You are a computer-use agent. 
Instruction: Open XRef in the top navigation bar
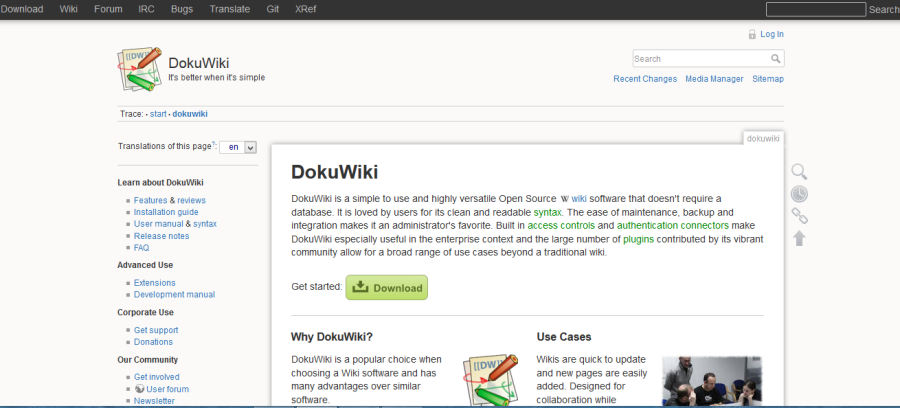pos(305,9)
